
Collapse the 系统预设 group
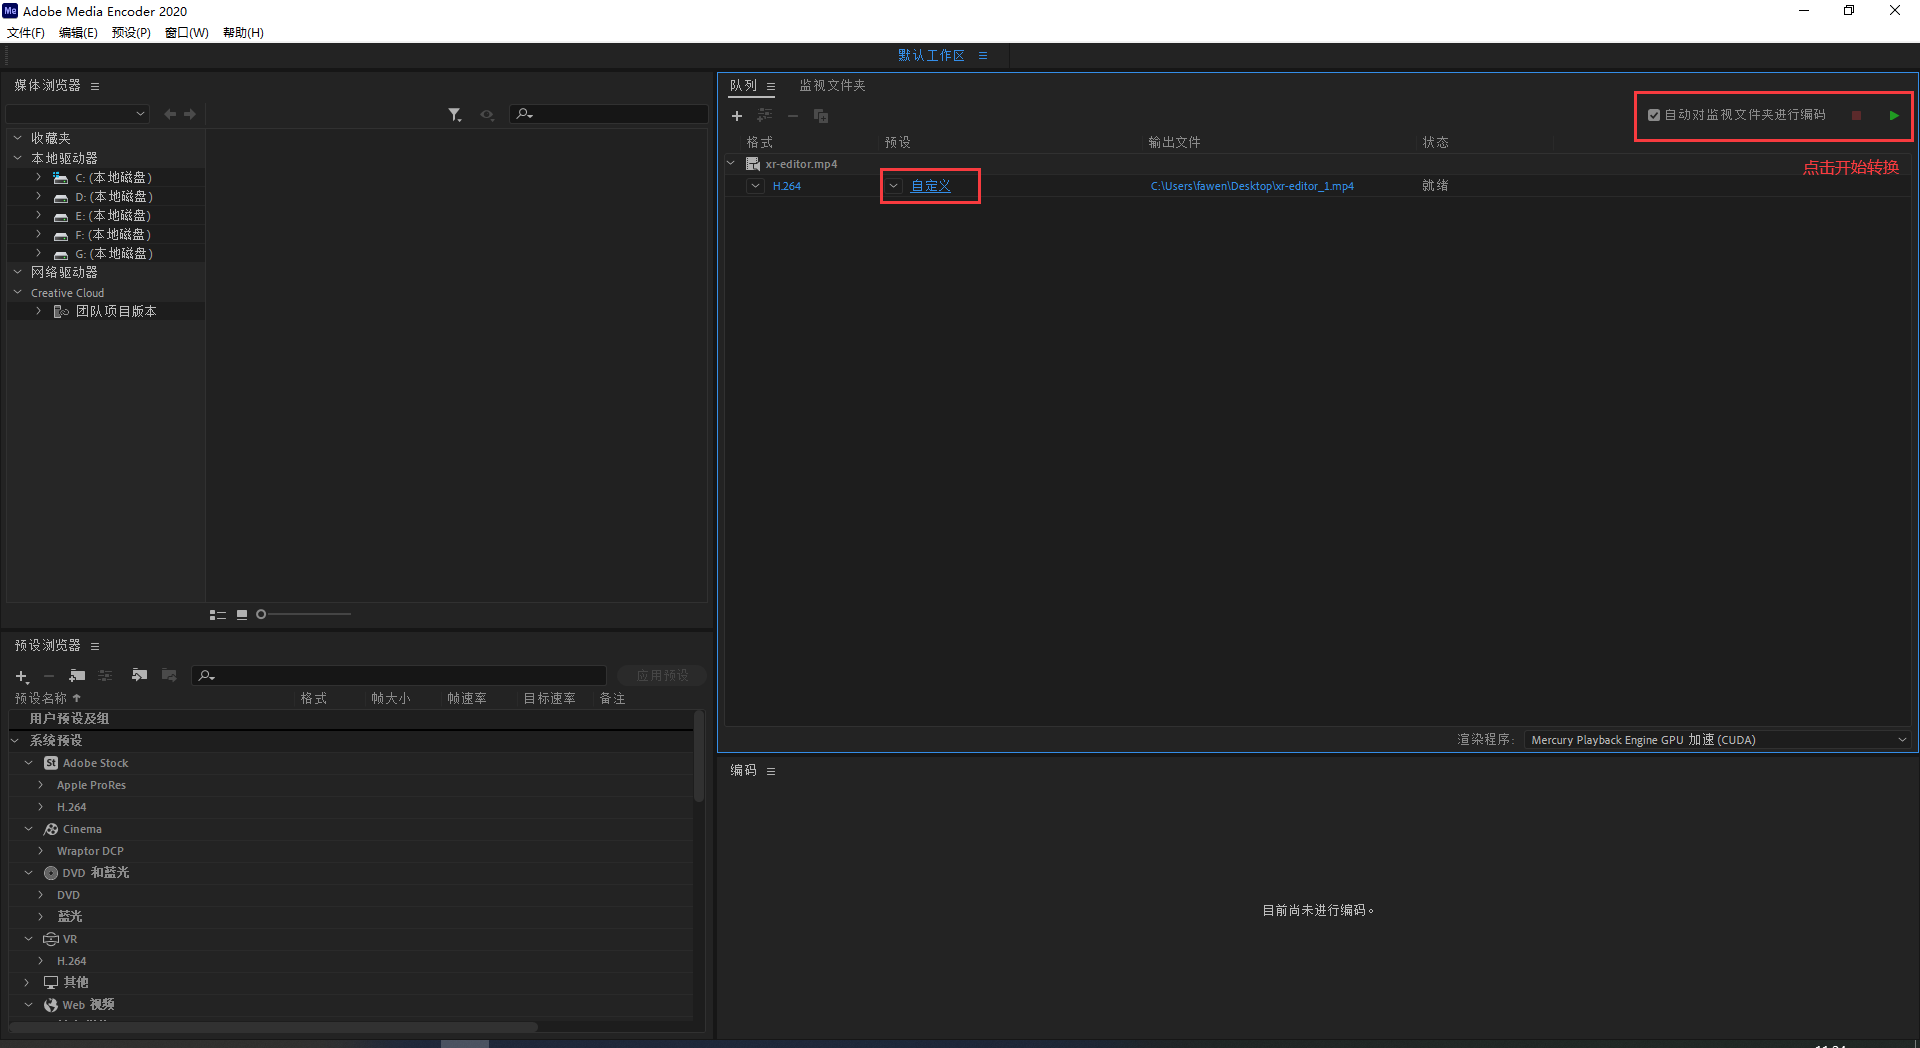point(16,741)
